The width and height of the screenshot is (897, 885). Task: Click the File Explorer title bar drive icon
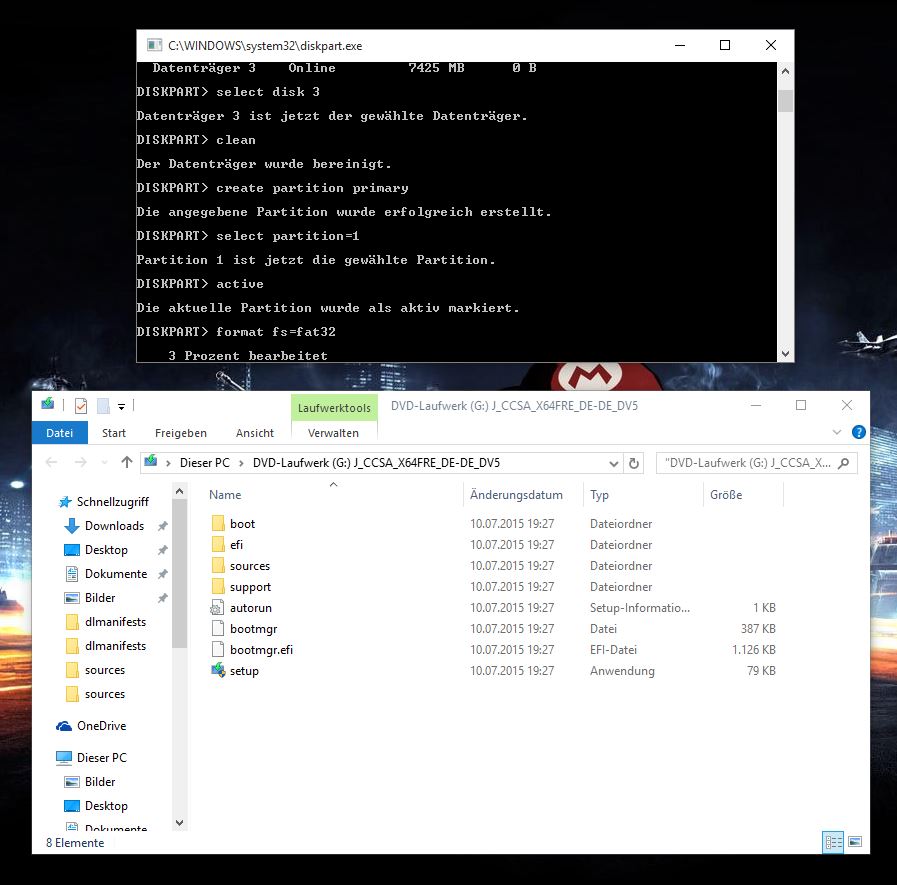coord(47,404)
